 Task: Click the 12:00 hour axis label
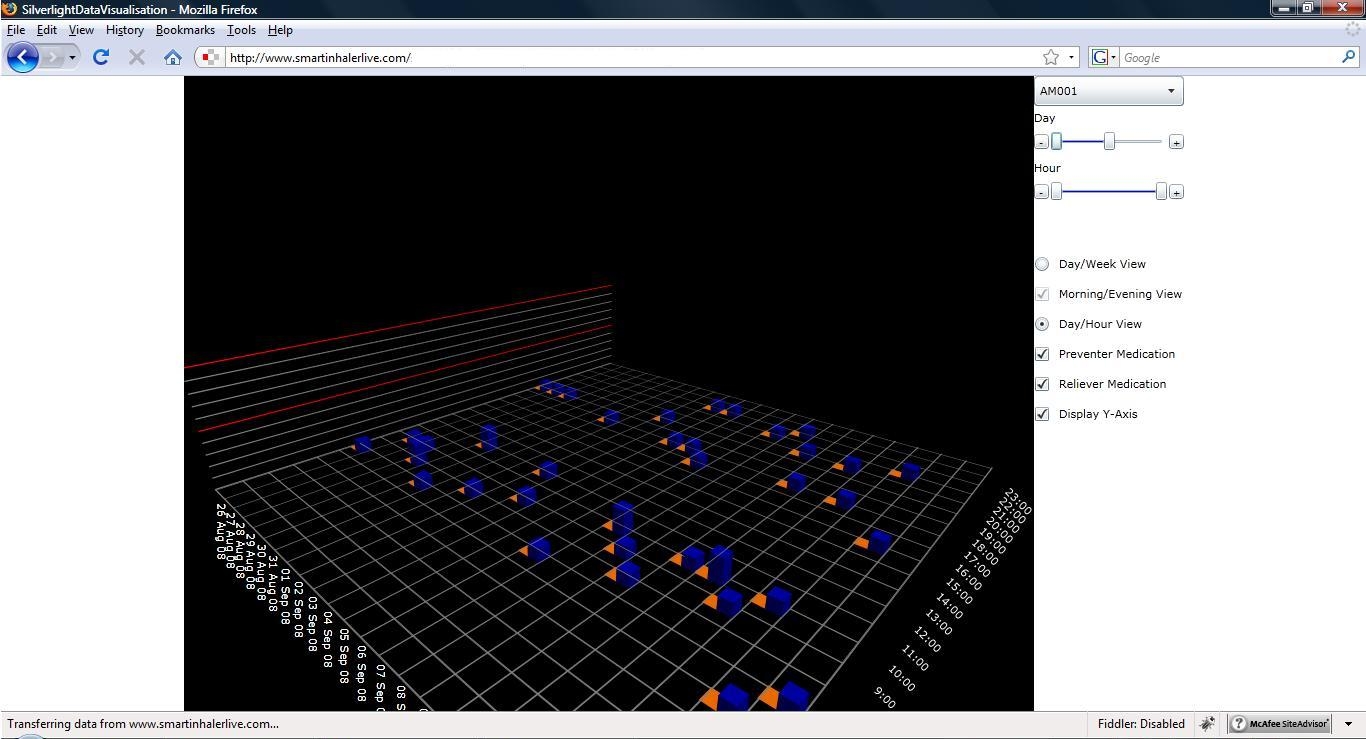tap(927, 639)
